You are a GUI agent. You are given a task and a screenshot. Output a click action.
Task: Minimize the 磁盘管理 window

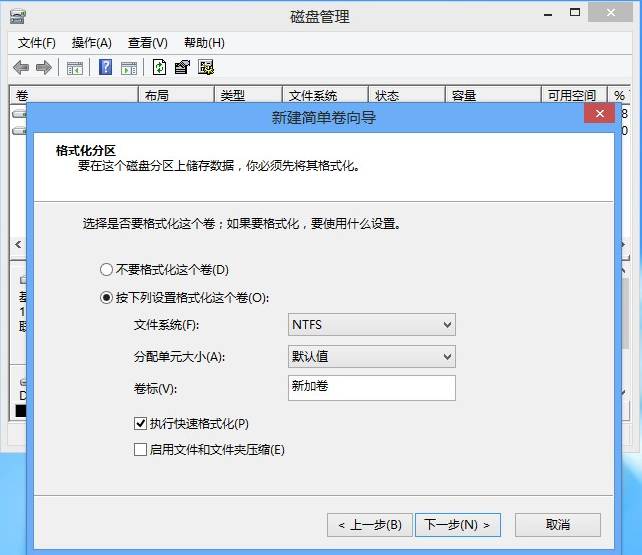548,14
